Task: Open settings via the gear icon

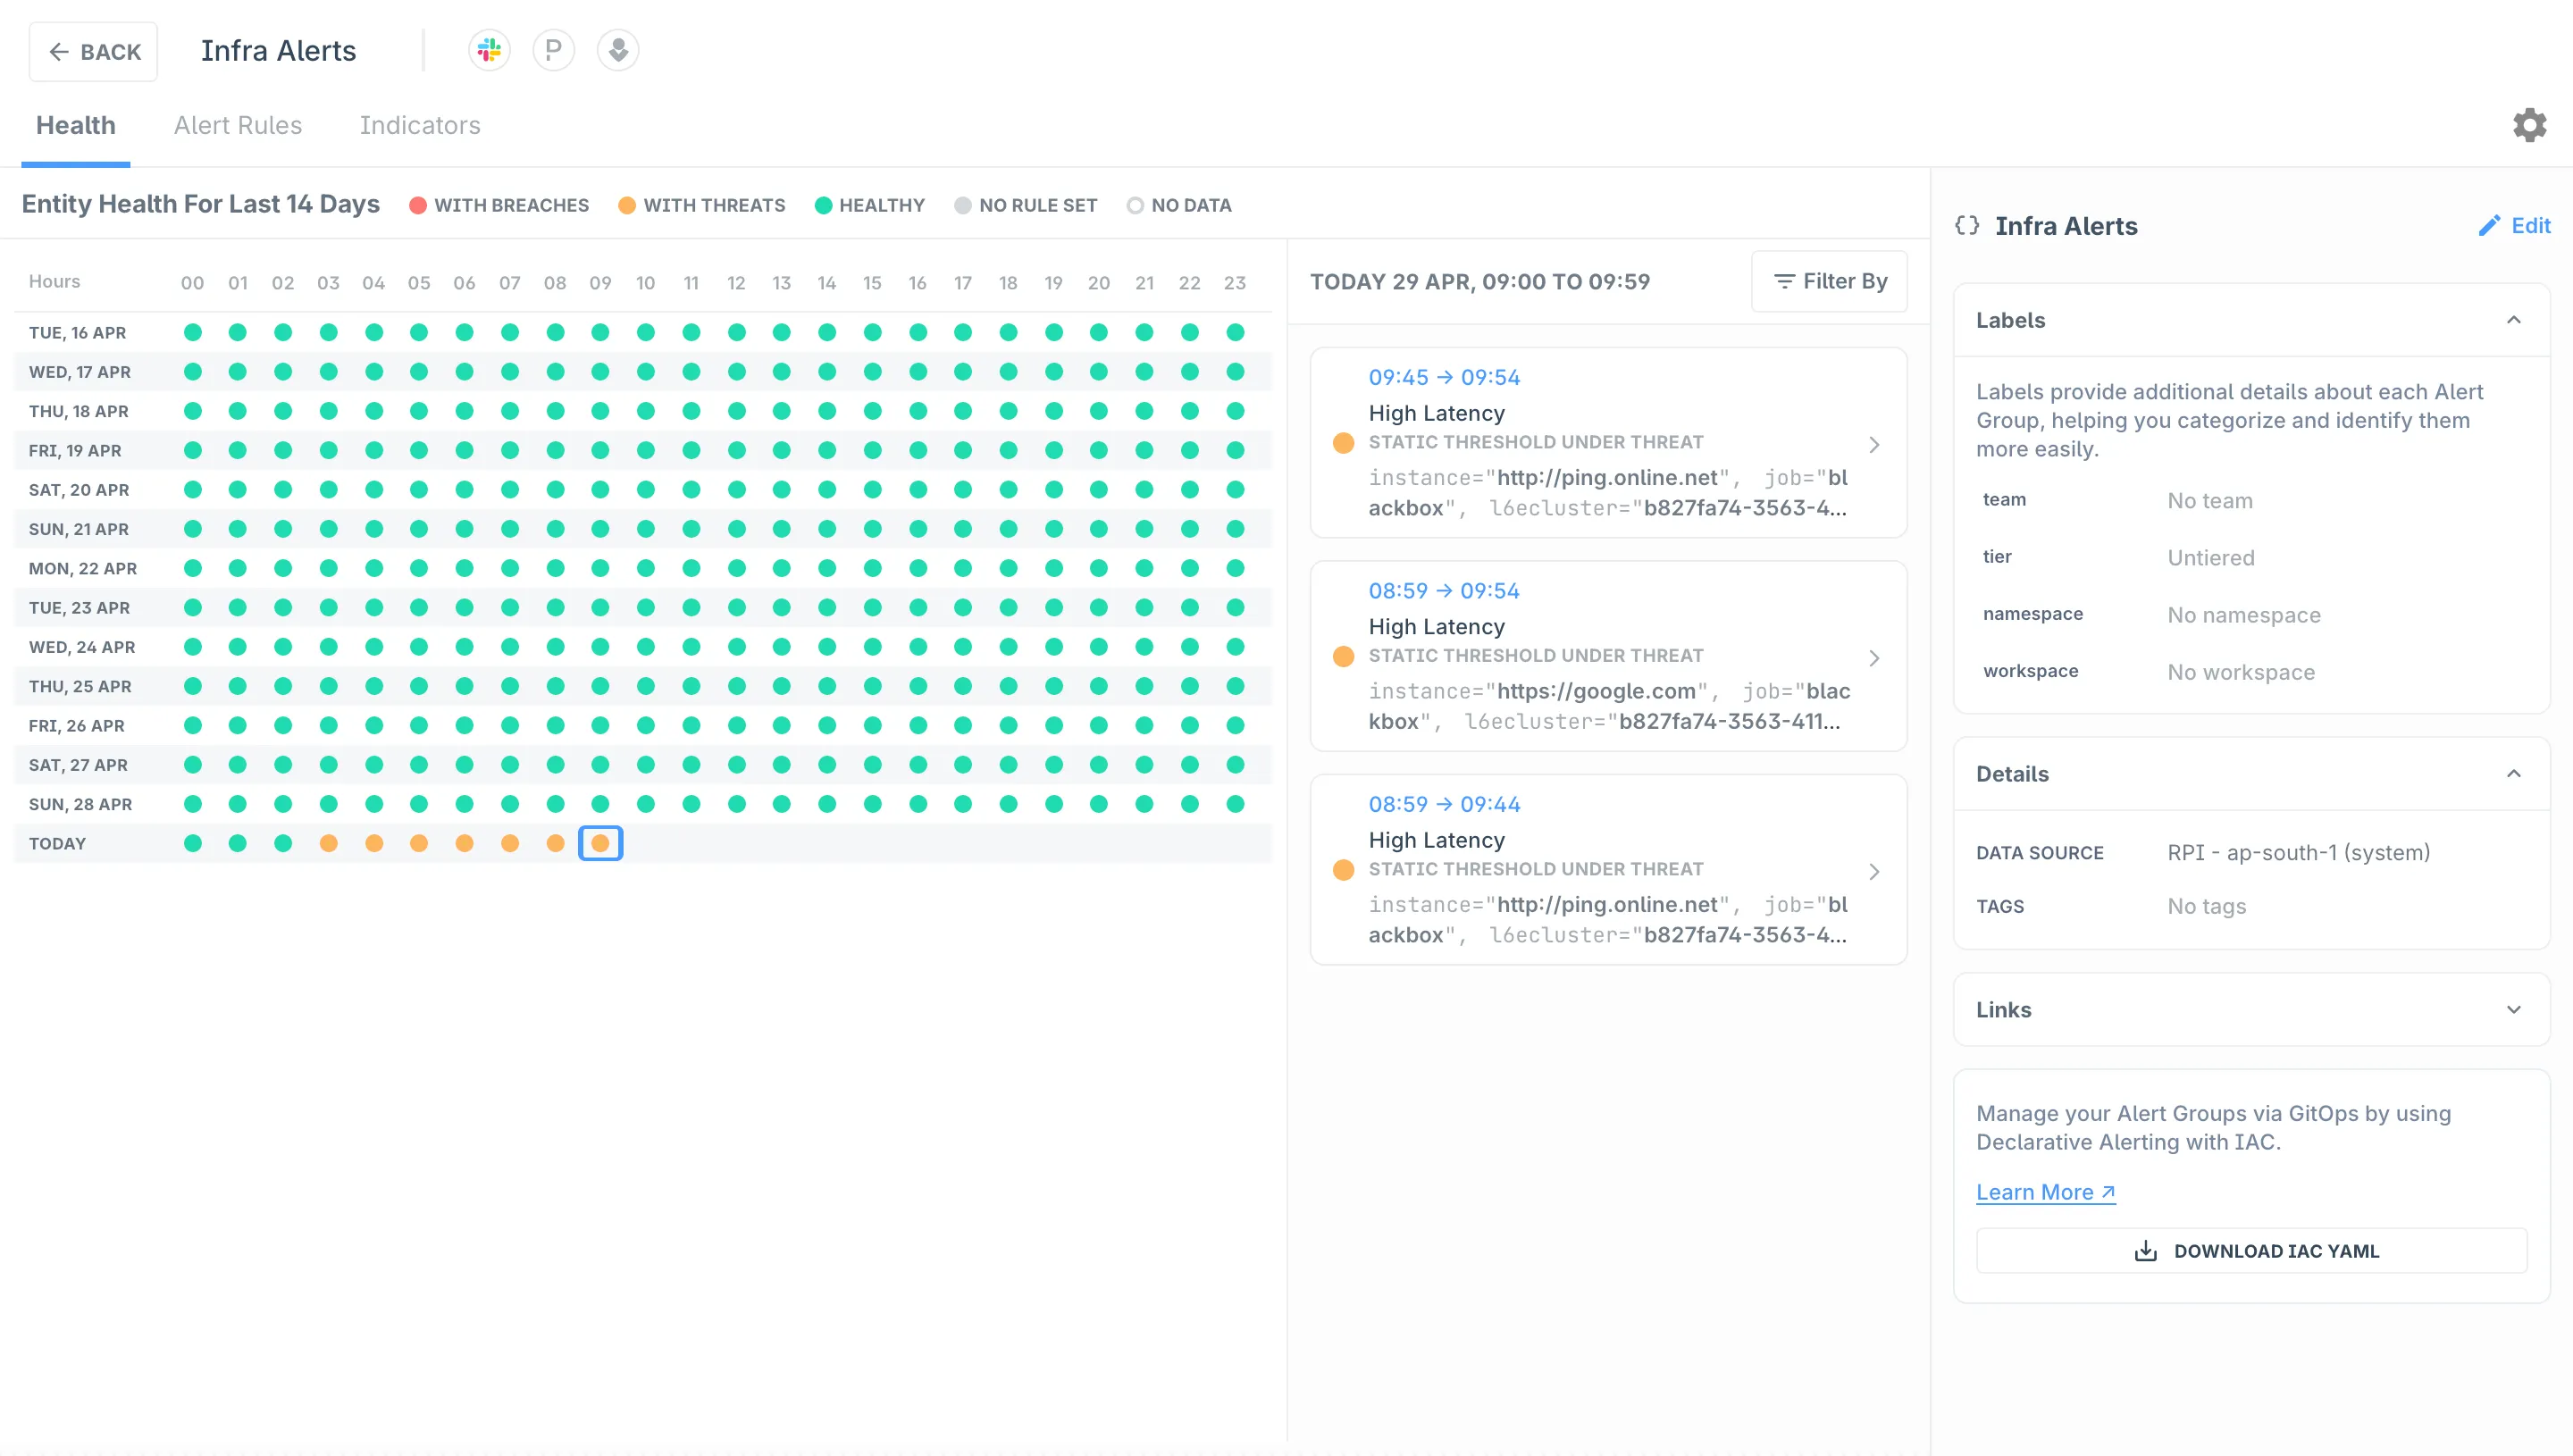Action: click(2529, 125)
